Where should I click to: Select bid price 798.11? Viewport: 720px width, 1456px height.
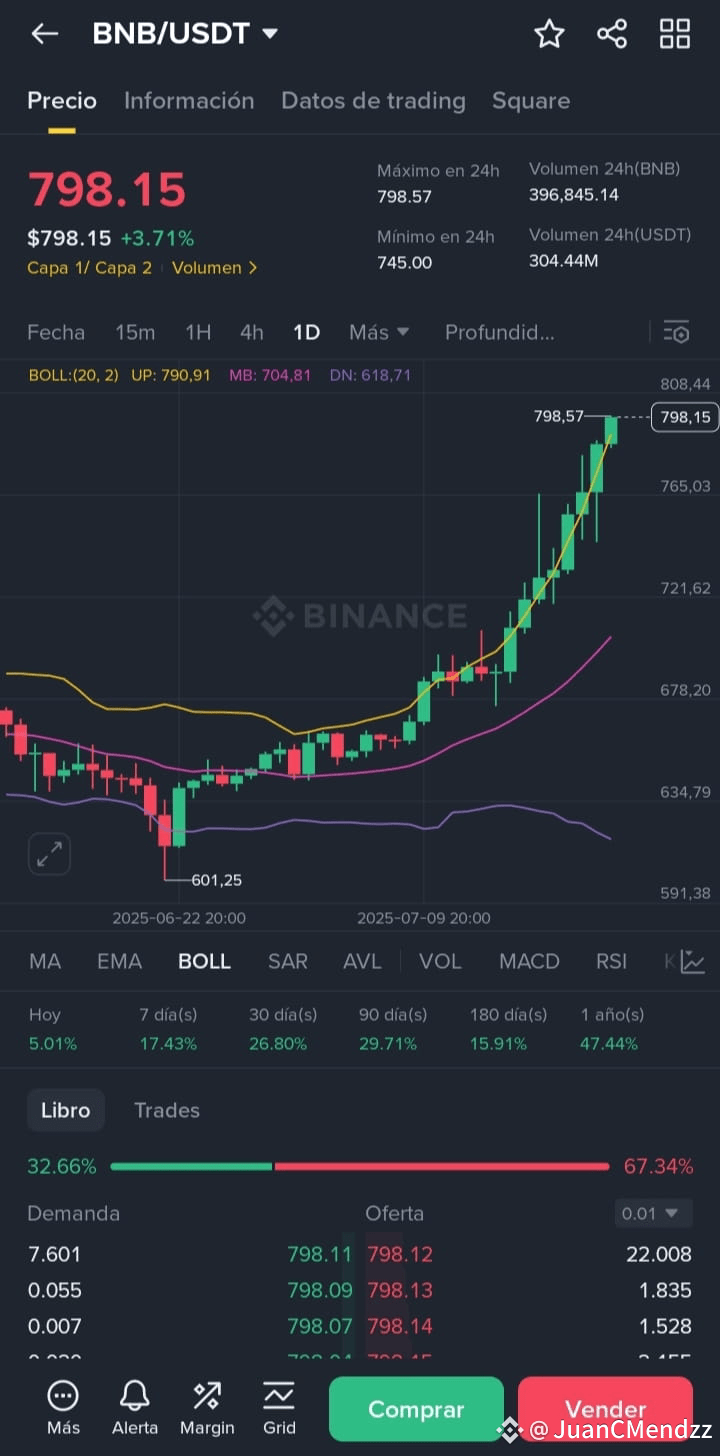click(x=320, y=1254)
